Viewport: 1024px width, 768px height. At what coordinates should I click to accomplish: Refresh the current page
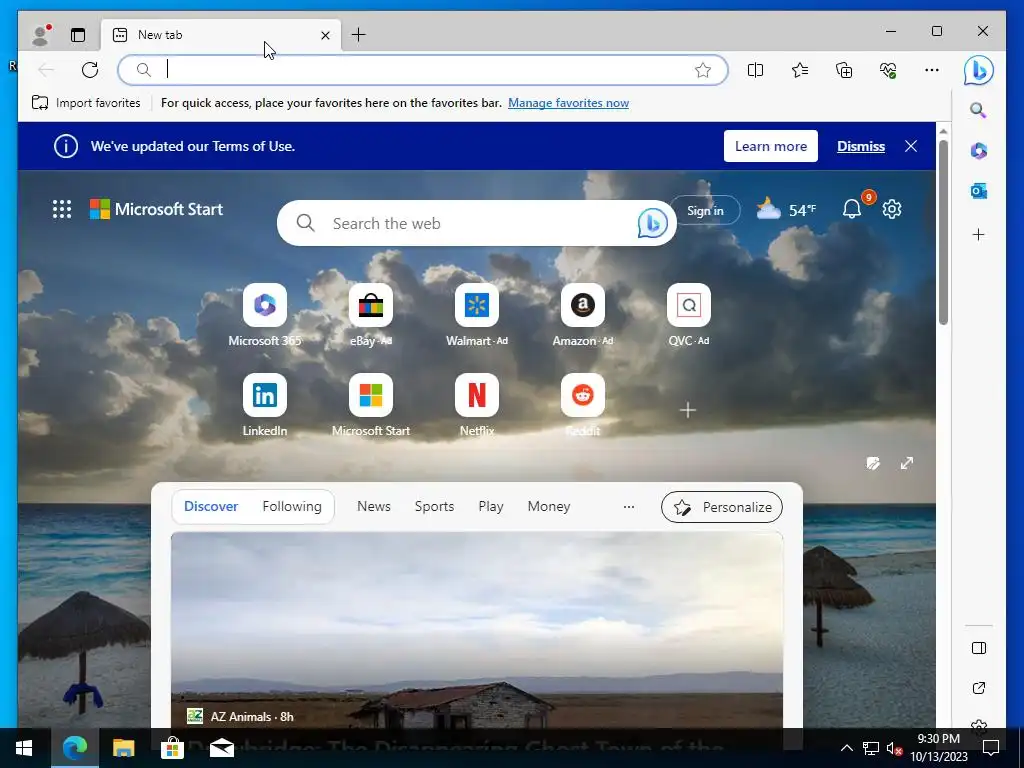click(90, 70)
